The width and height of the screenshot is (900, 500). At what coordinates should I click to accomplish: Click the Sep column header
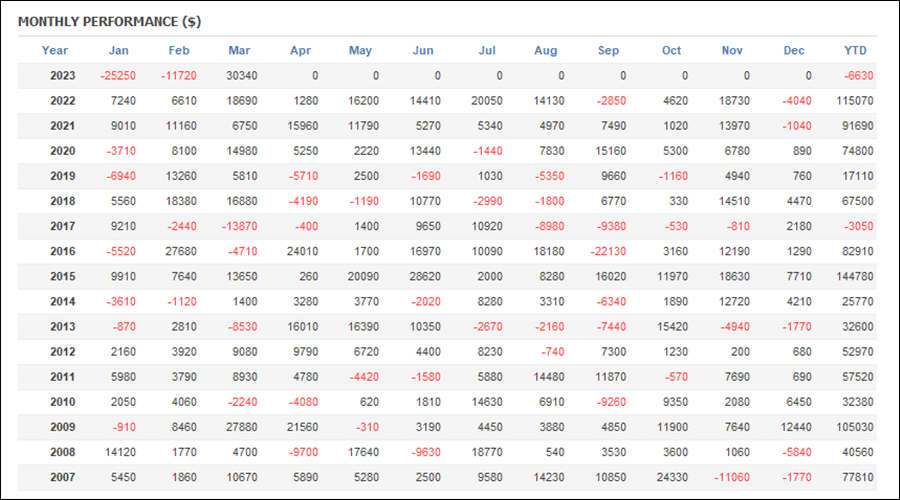click(x=608, y=51)
